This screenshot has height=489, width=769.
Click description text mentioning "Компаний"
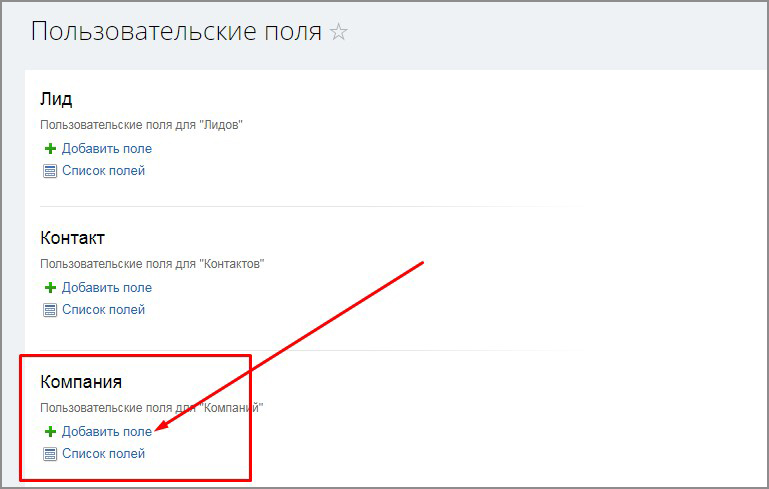coord(151,408)
